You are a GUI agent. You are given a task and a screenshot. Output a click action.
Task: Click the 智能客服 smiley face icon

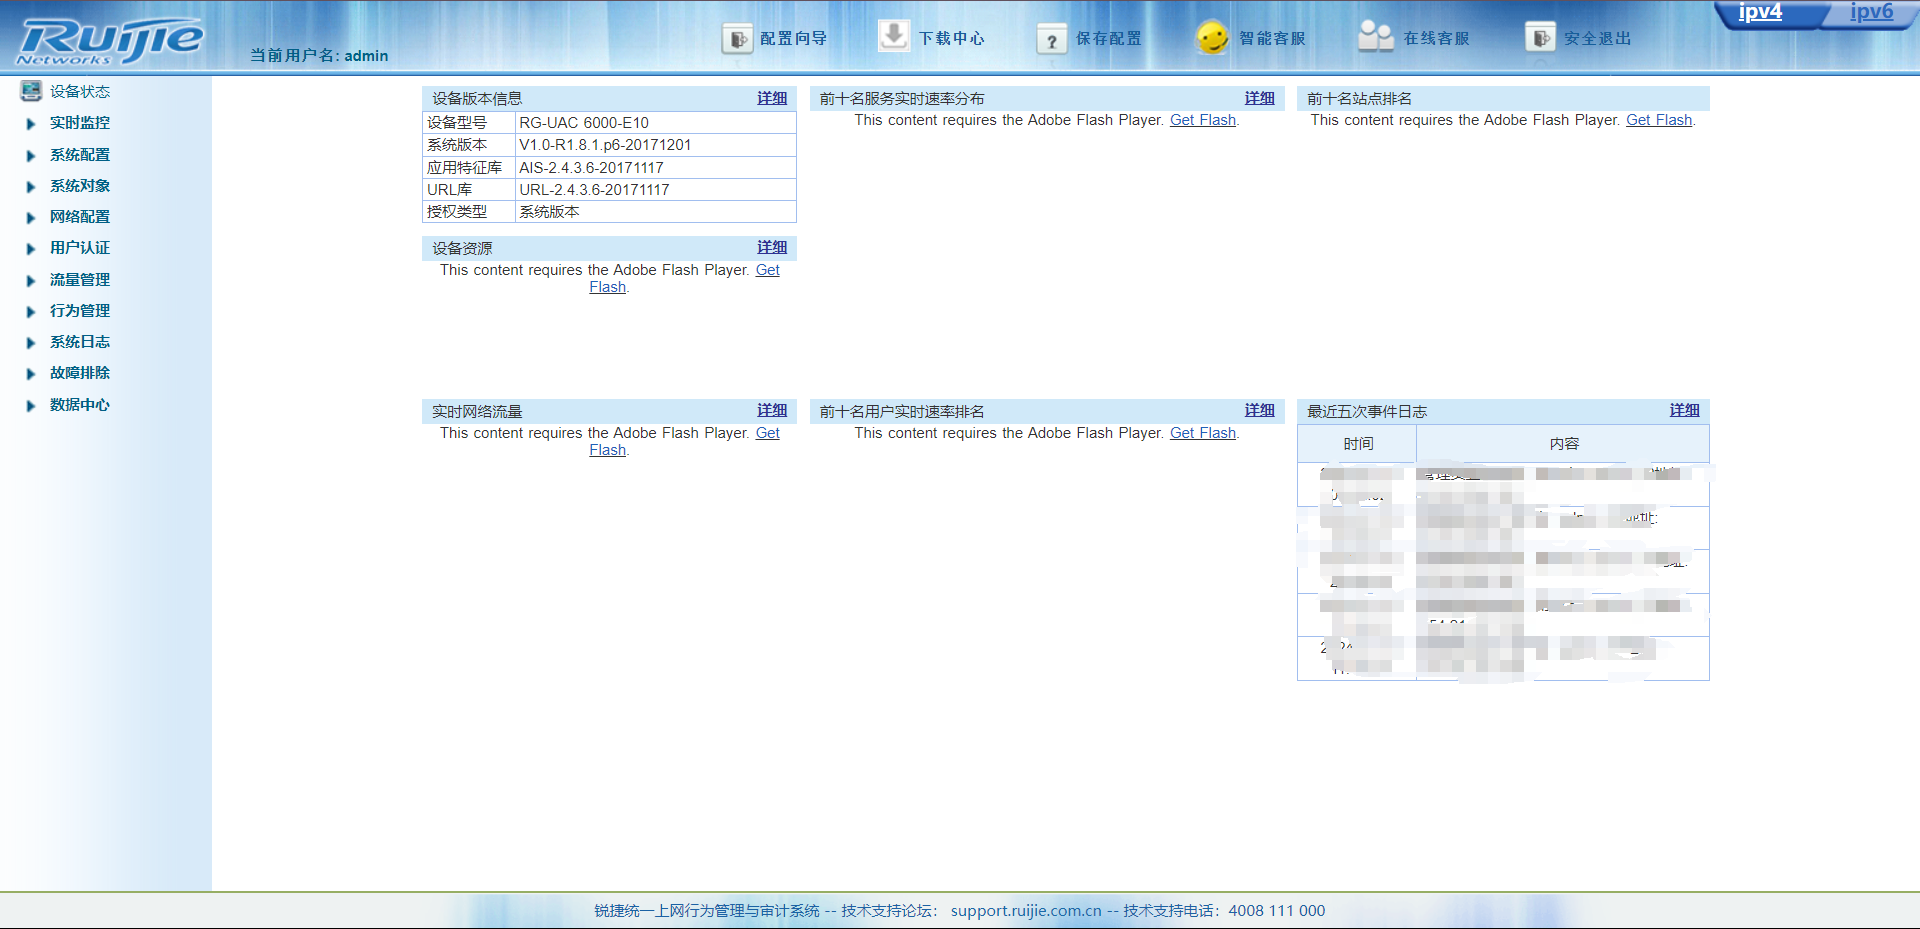click(1212, 38)
